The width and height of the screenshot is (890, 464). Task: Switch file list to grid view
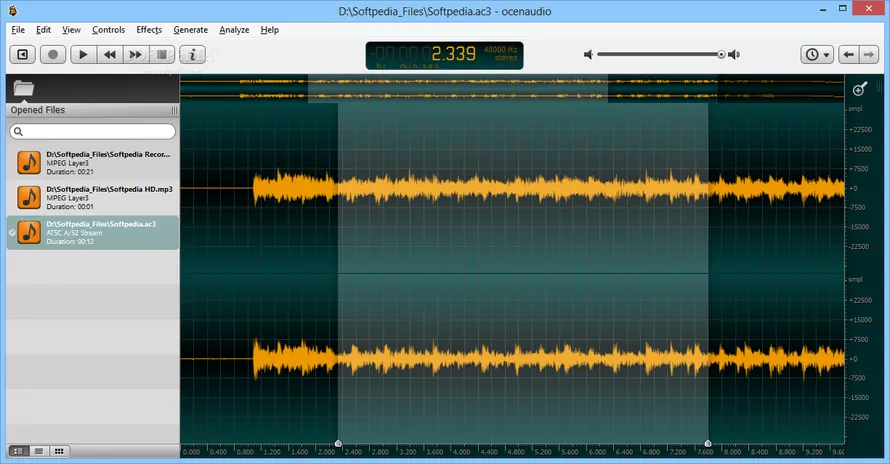pos(59,451)
